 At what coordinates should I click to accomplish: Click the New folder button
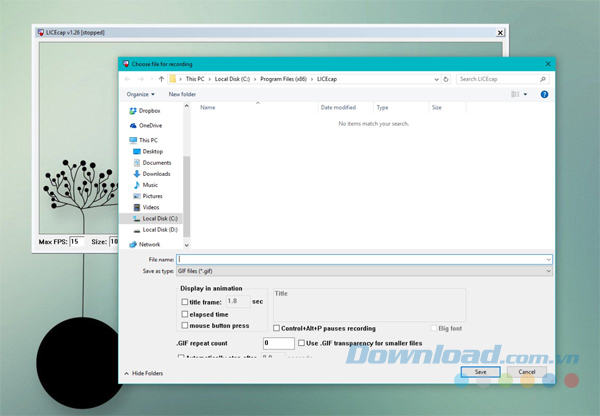182,94
